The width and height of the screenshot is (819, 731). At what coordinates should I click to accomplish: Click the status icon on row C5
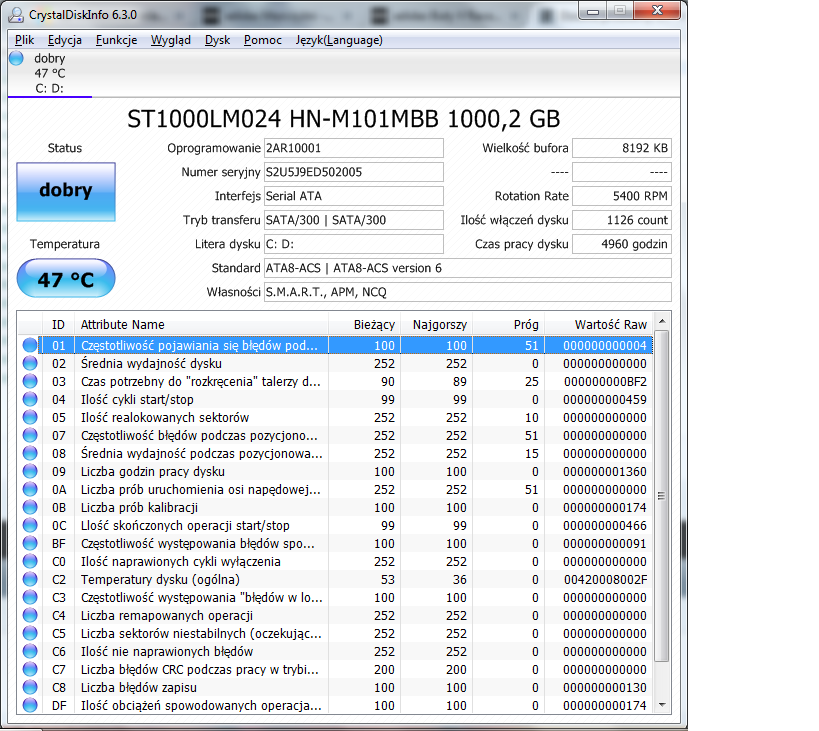point(30,633)
